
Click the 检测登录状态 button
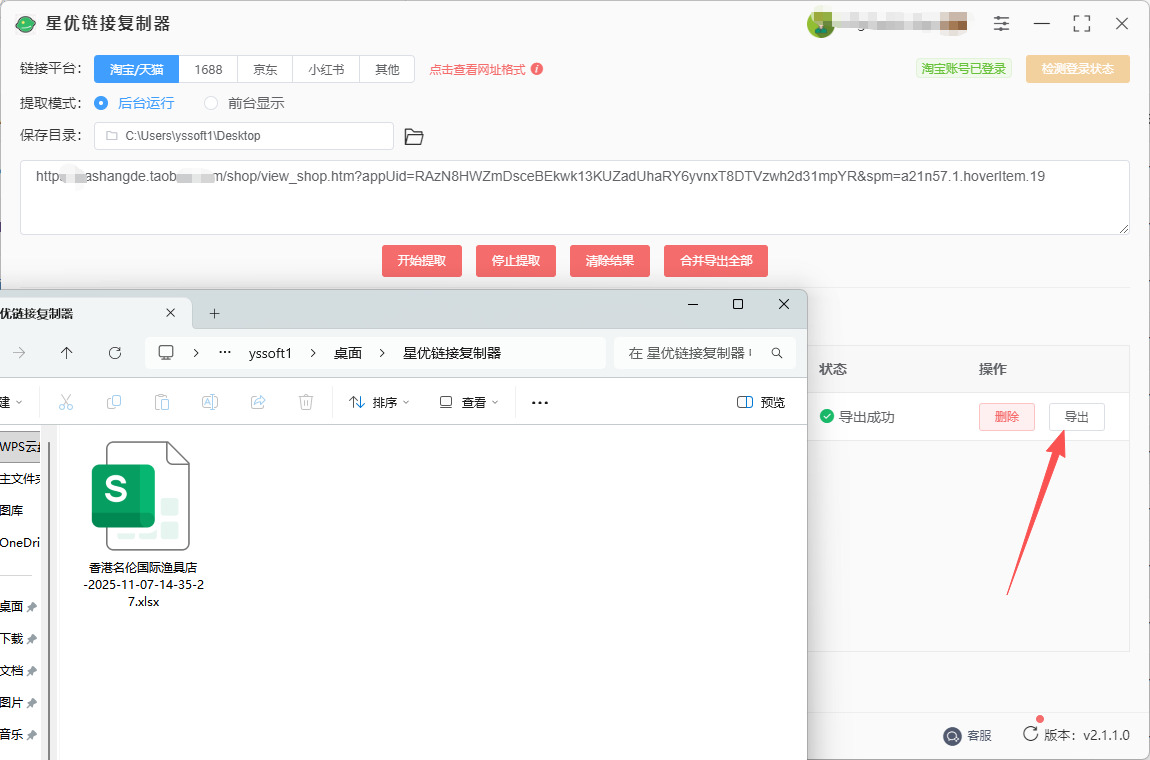1077,69
